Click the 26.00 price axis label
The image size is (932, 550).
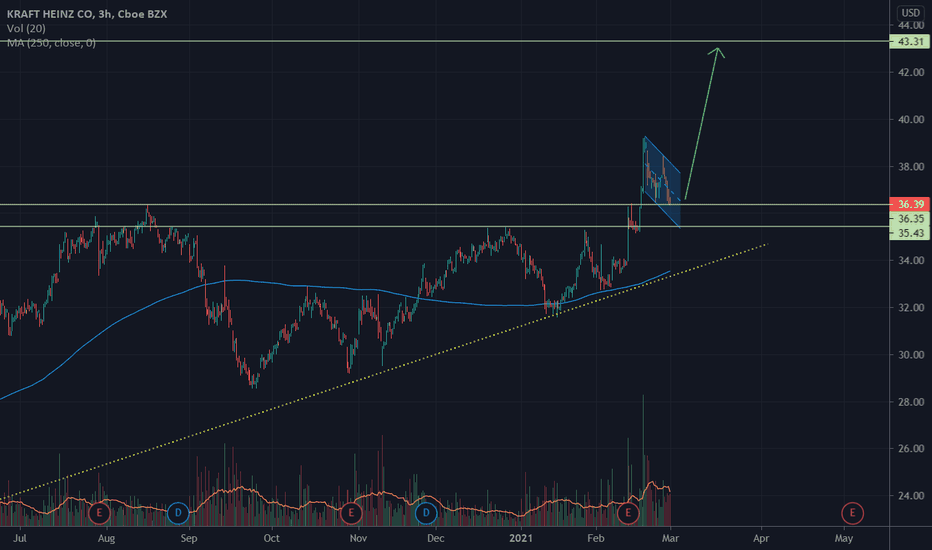[x=911, y=448]
